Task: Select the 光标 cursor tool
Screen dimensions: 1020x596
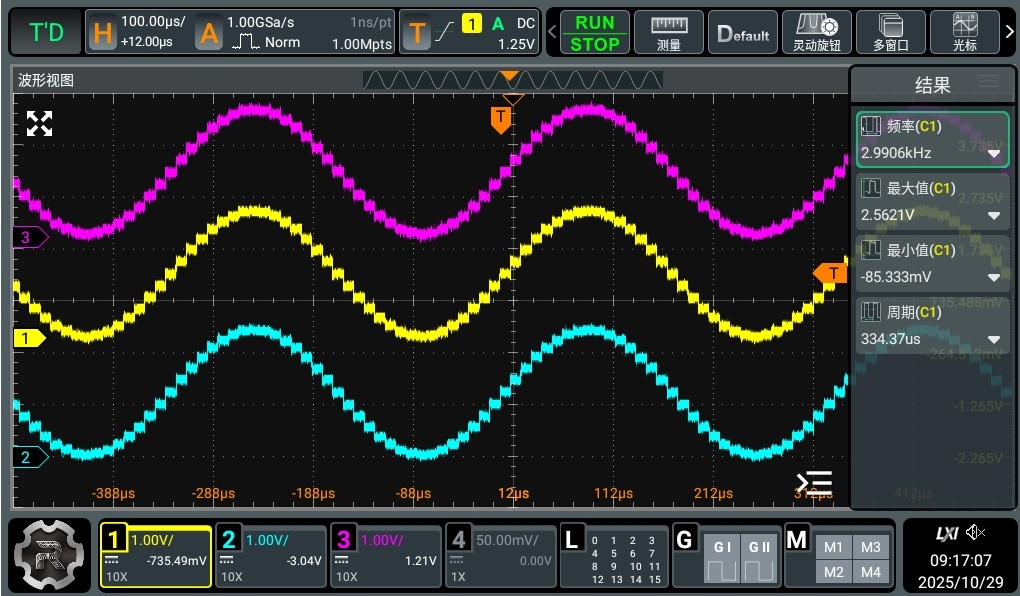Action: [x=964, y=32]
